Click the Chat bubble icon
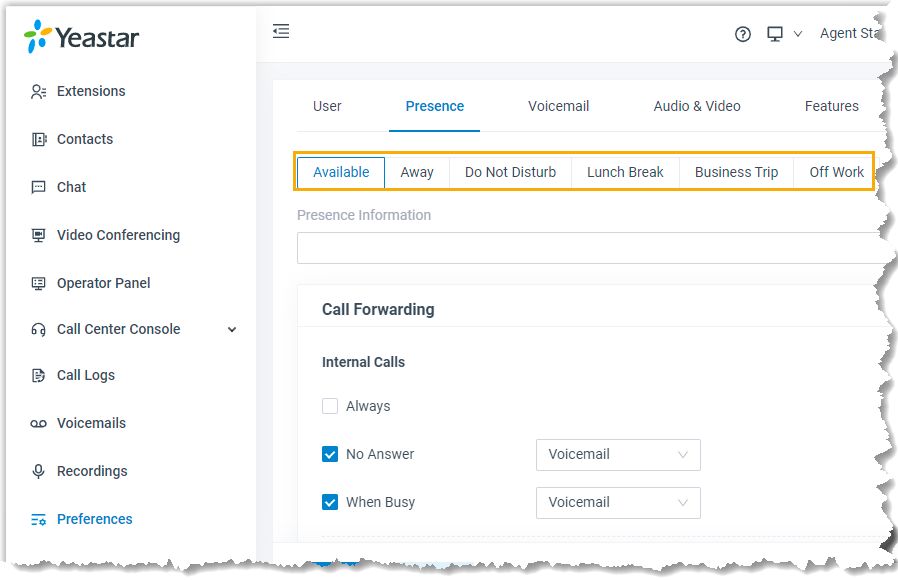This screenshot has height=580, width=898. click(x=38, y=187)
